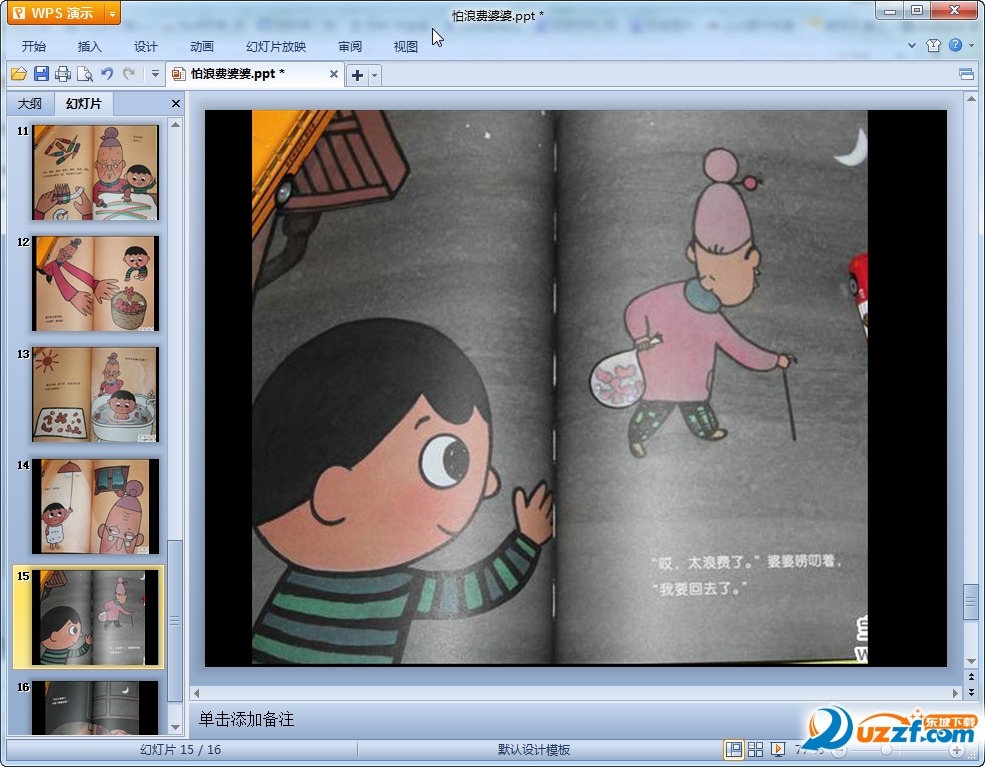Screen dimensions: 985x767
Task: Switch to Slide Sorter view icon
Action: point(756,749)
